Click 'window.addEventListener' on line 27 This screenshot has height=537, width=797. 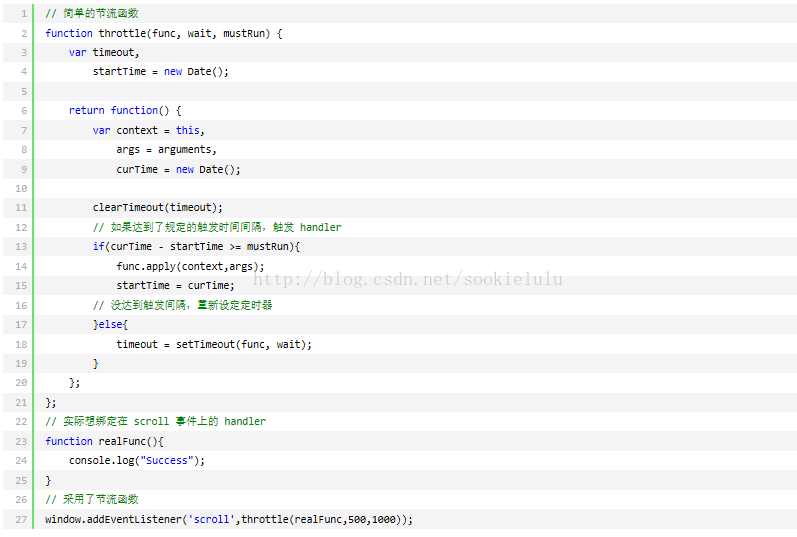pyautogui.click(x=113, y=519)
